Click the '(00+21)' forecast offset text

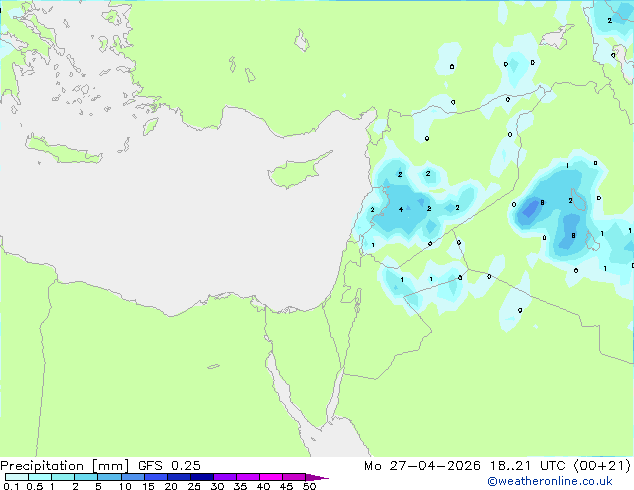pyautogui.click(x=602, y=466)
